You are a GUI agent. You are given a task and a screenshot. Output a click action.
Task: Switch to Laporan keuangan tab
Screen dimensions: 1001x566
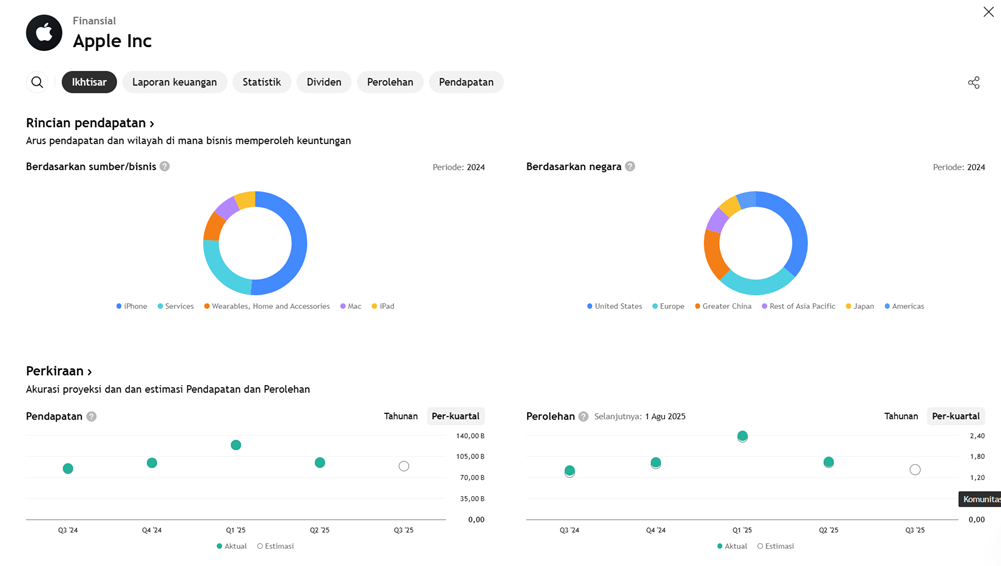(x=174, y=82)
